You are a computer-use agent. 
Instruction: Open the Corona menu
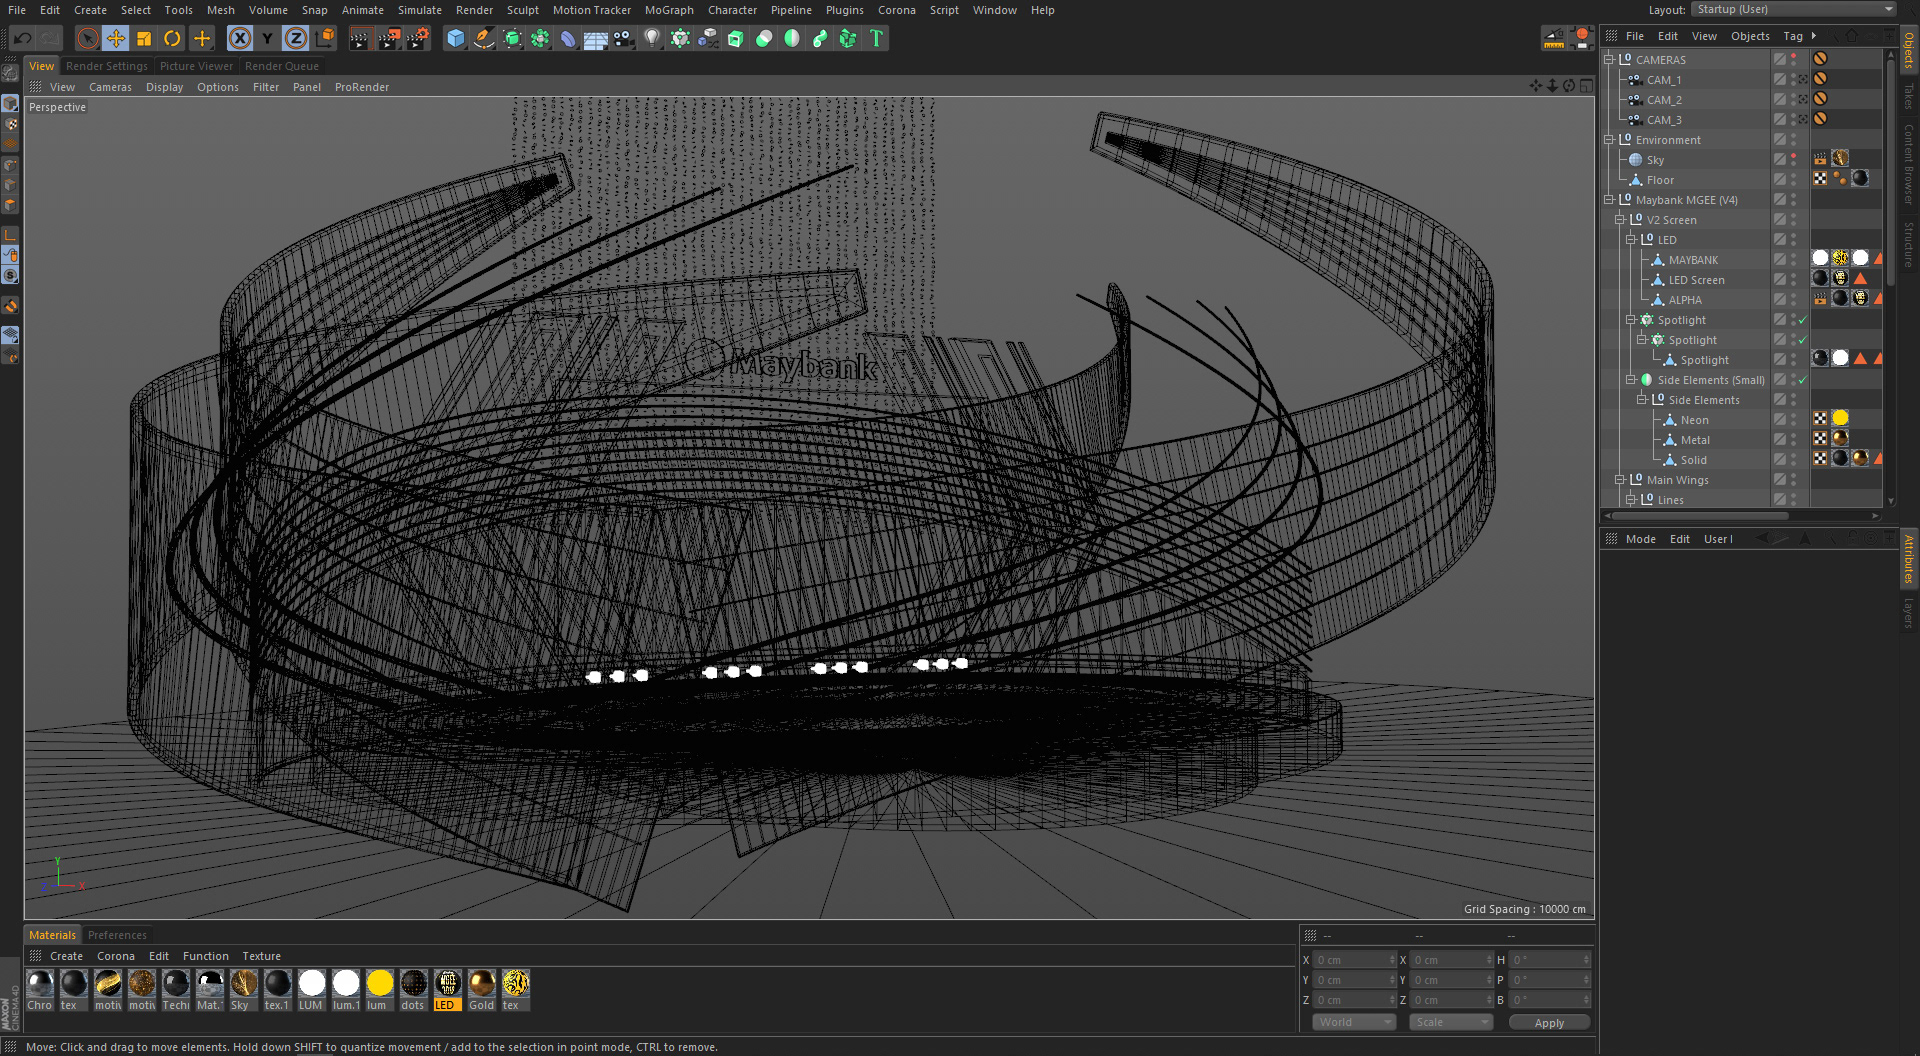[x=896, y=10]
